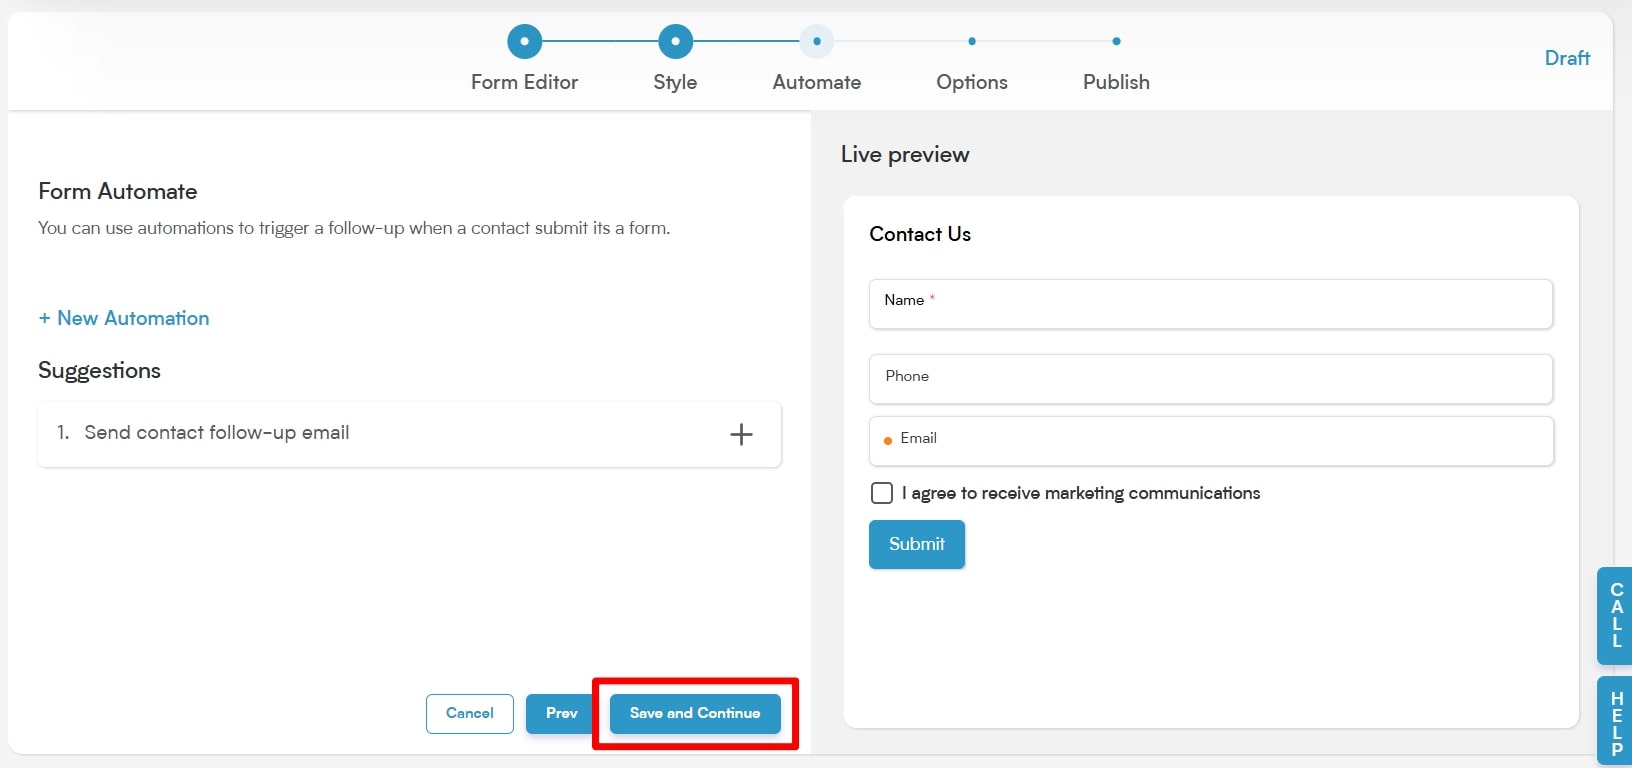Click the Form Editor step circle
This screenshot has width=1632, height=768.
click(x=524, y=42)
